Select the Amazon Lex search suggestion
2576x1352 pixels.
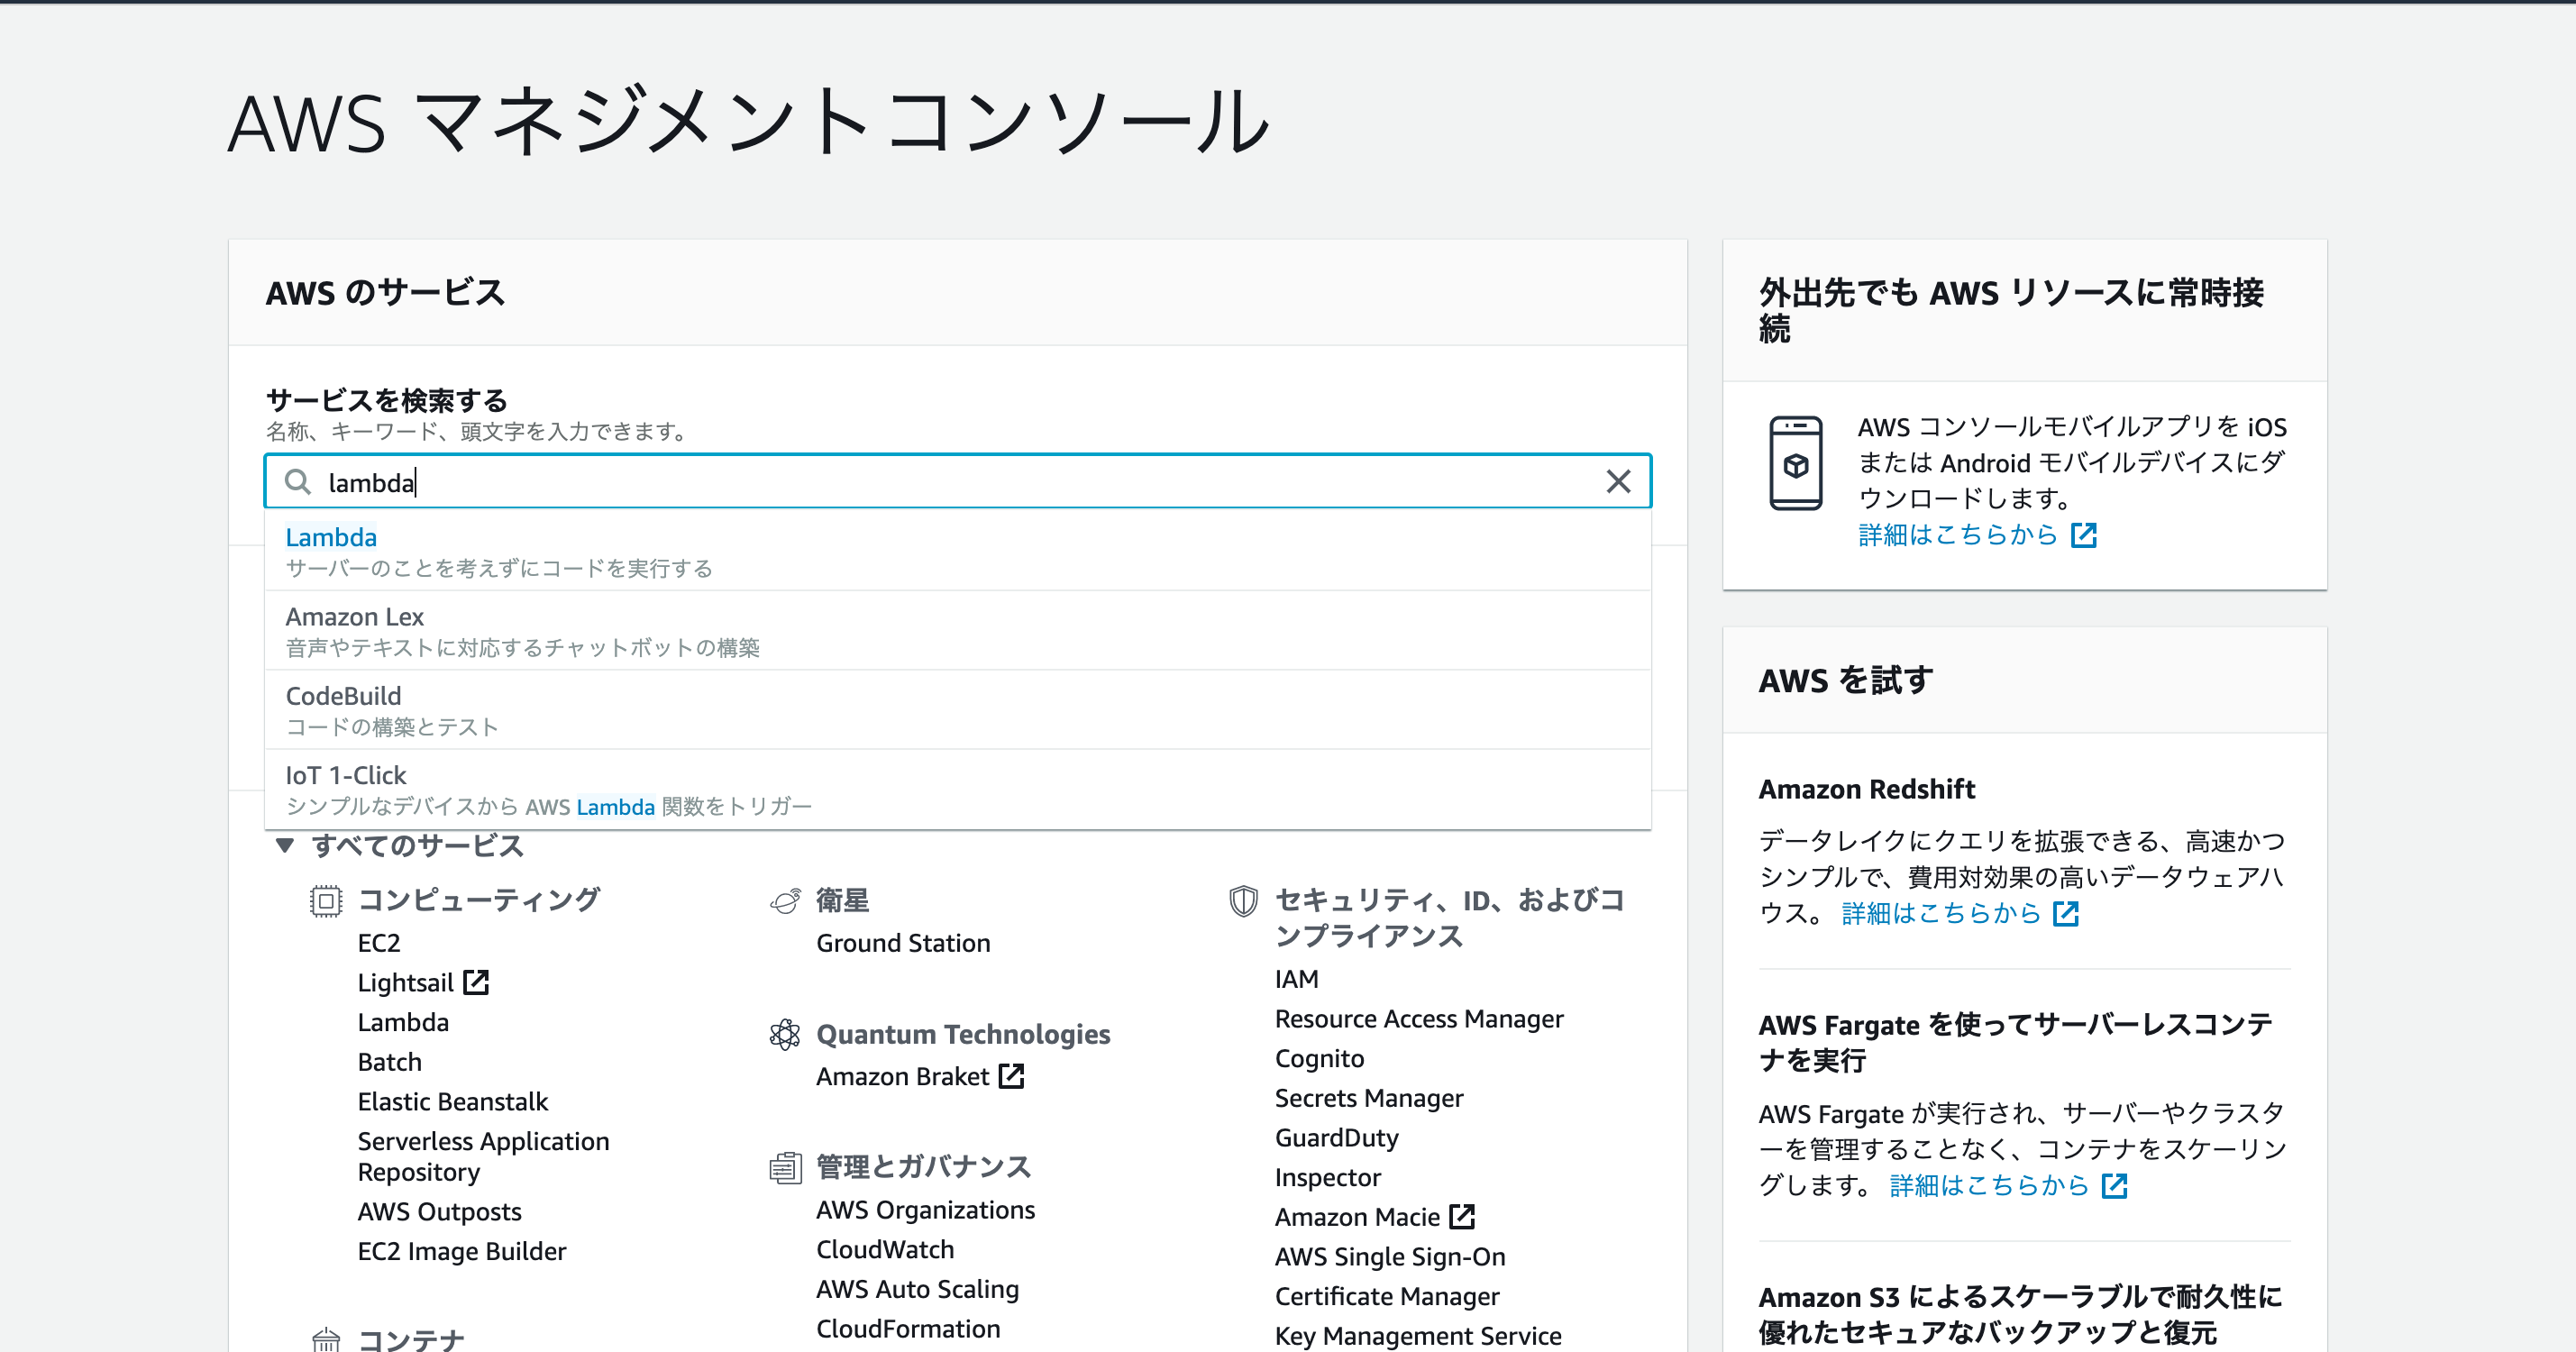pyautogui.click(x=957, y=630)
